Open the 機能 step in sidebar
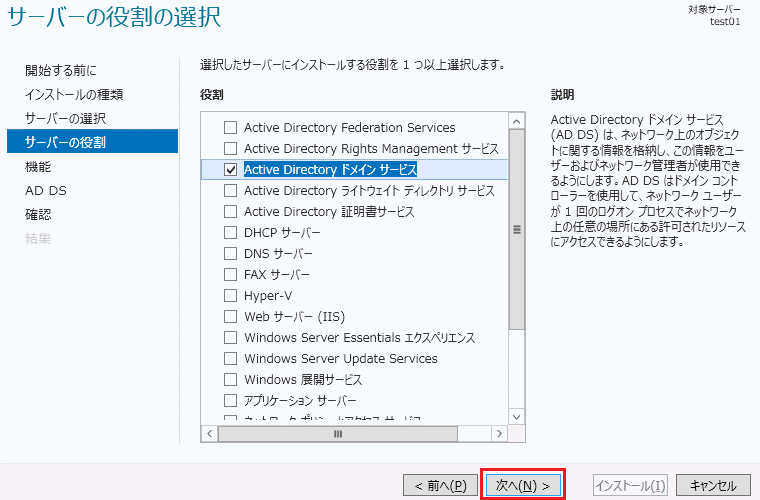The image size is (760, 500). (x=38, y=166)
